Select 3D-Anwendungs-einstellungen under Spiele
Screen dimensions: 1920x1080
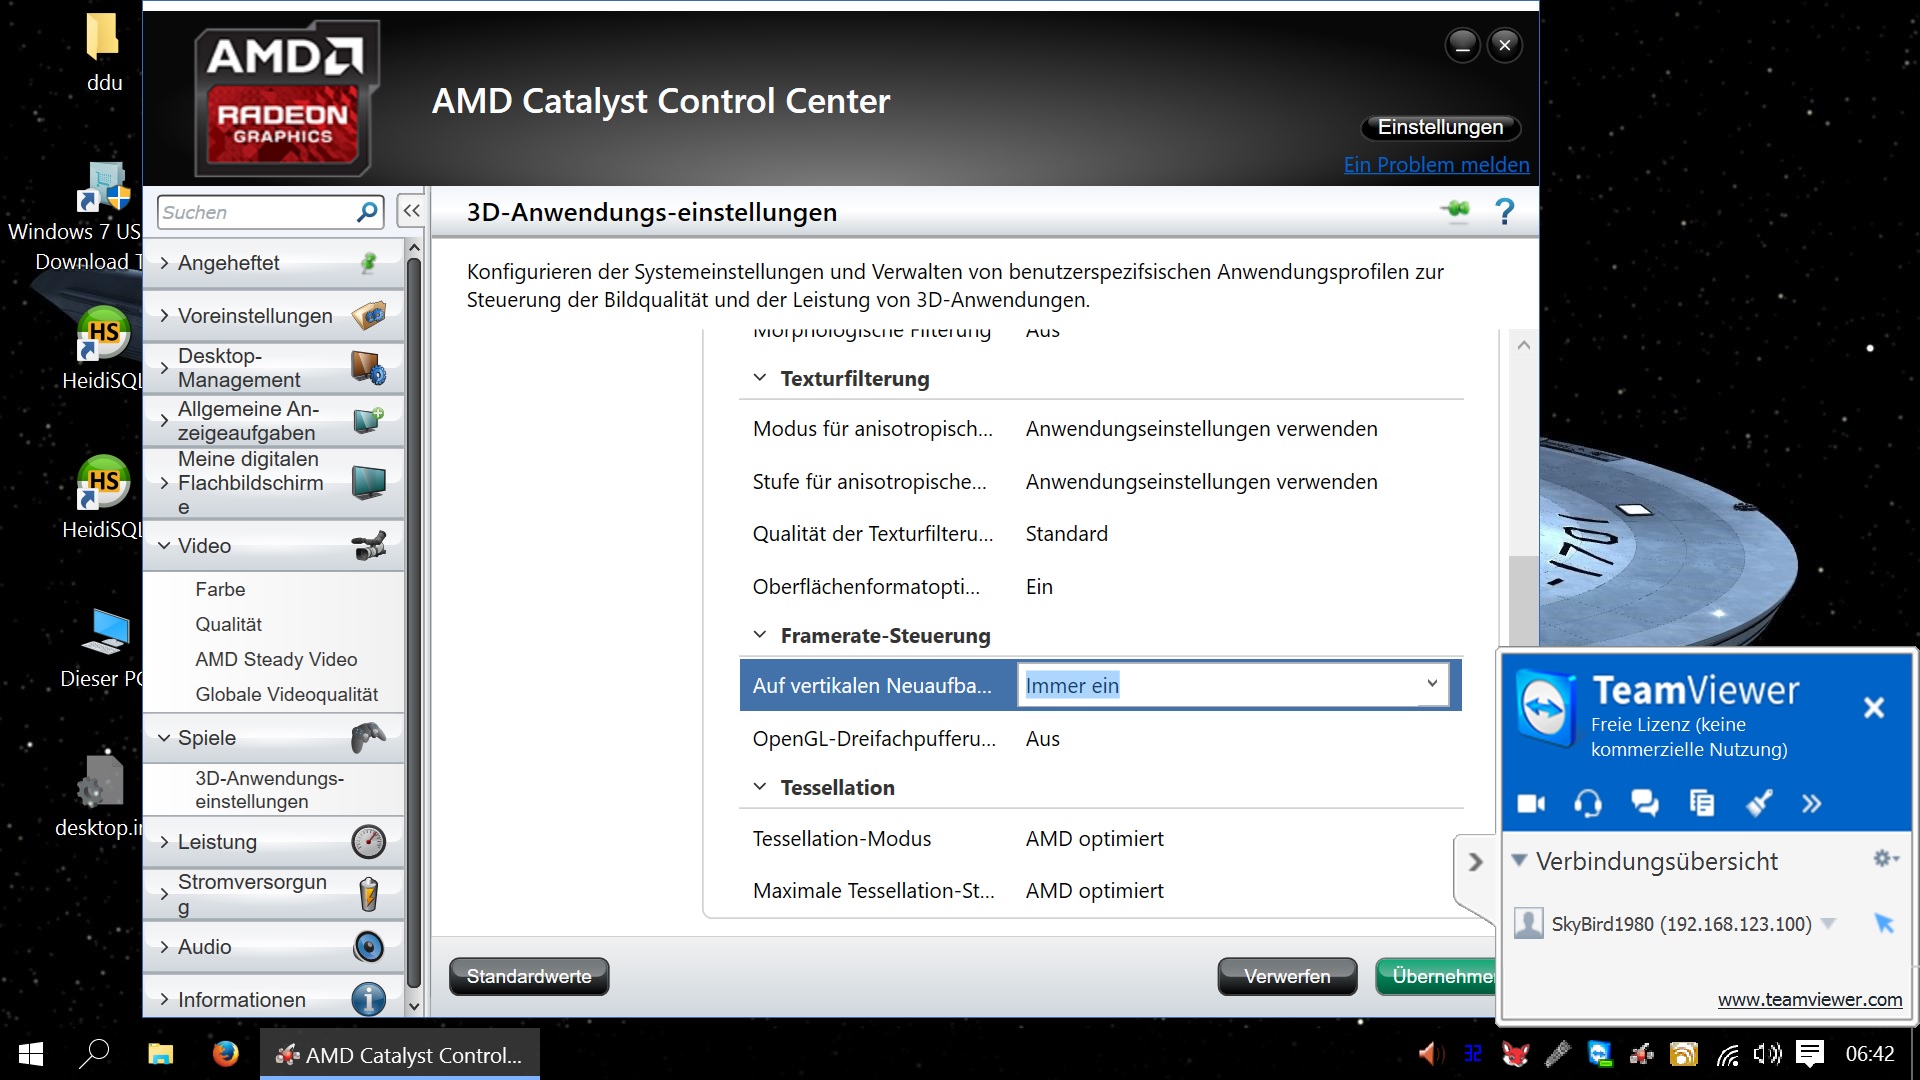pyautogui.click(x=270, y=790)
